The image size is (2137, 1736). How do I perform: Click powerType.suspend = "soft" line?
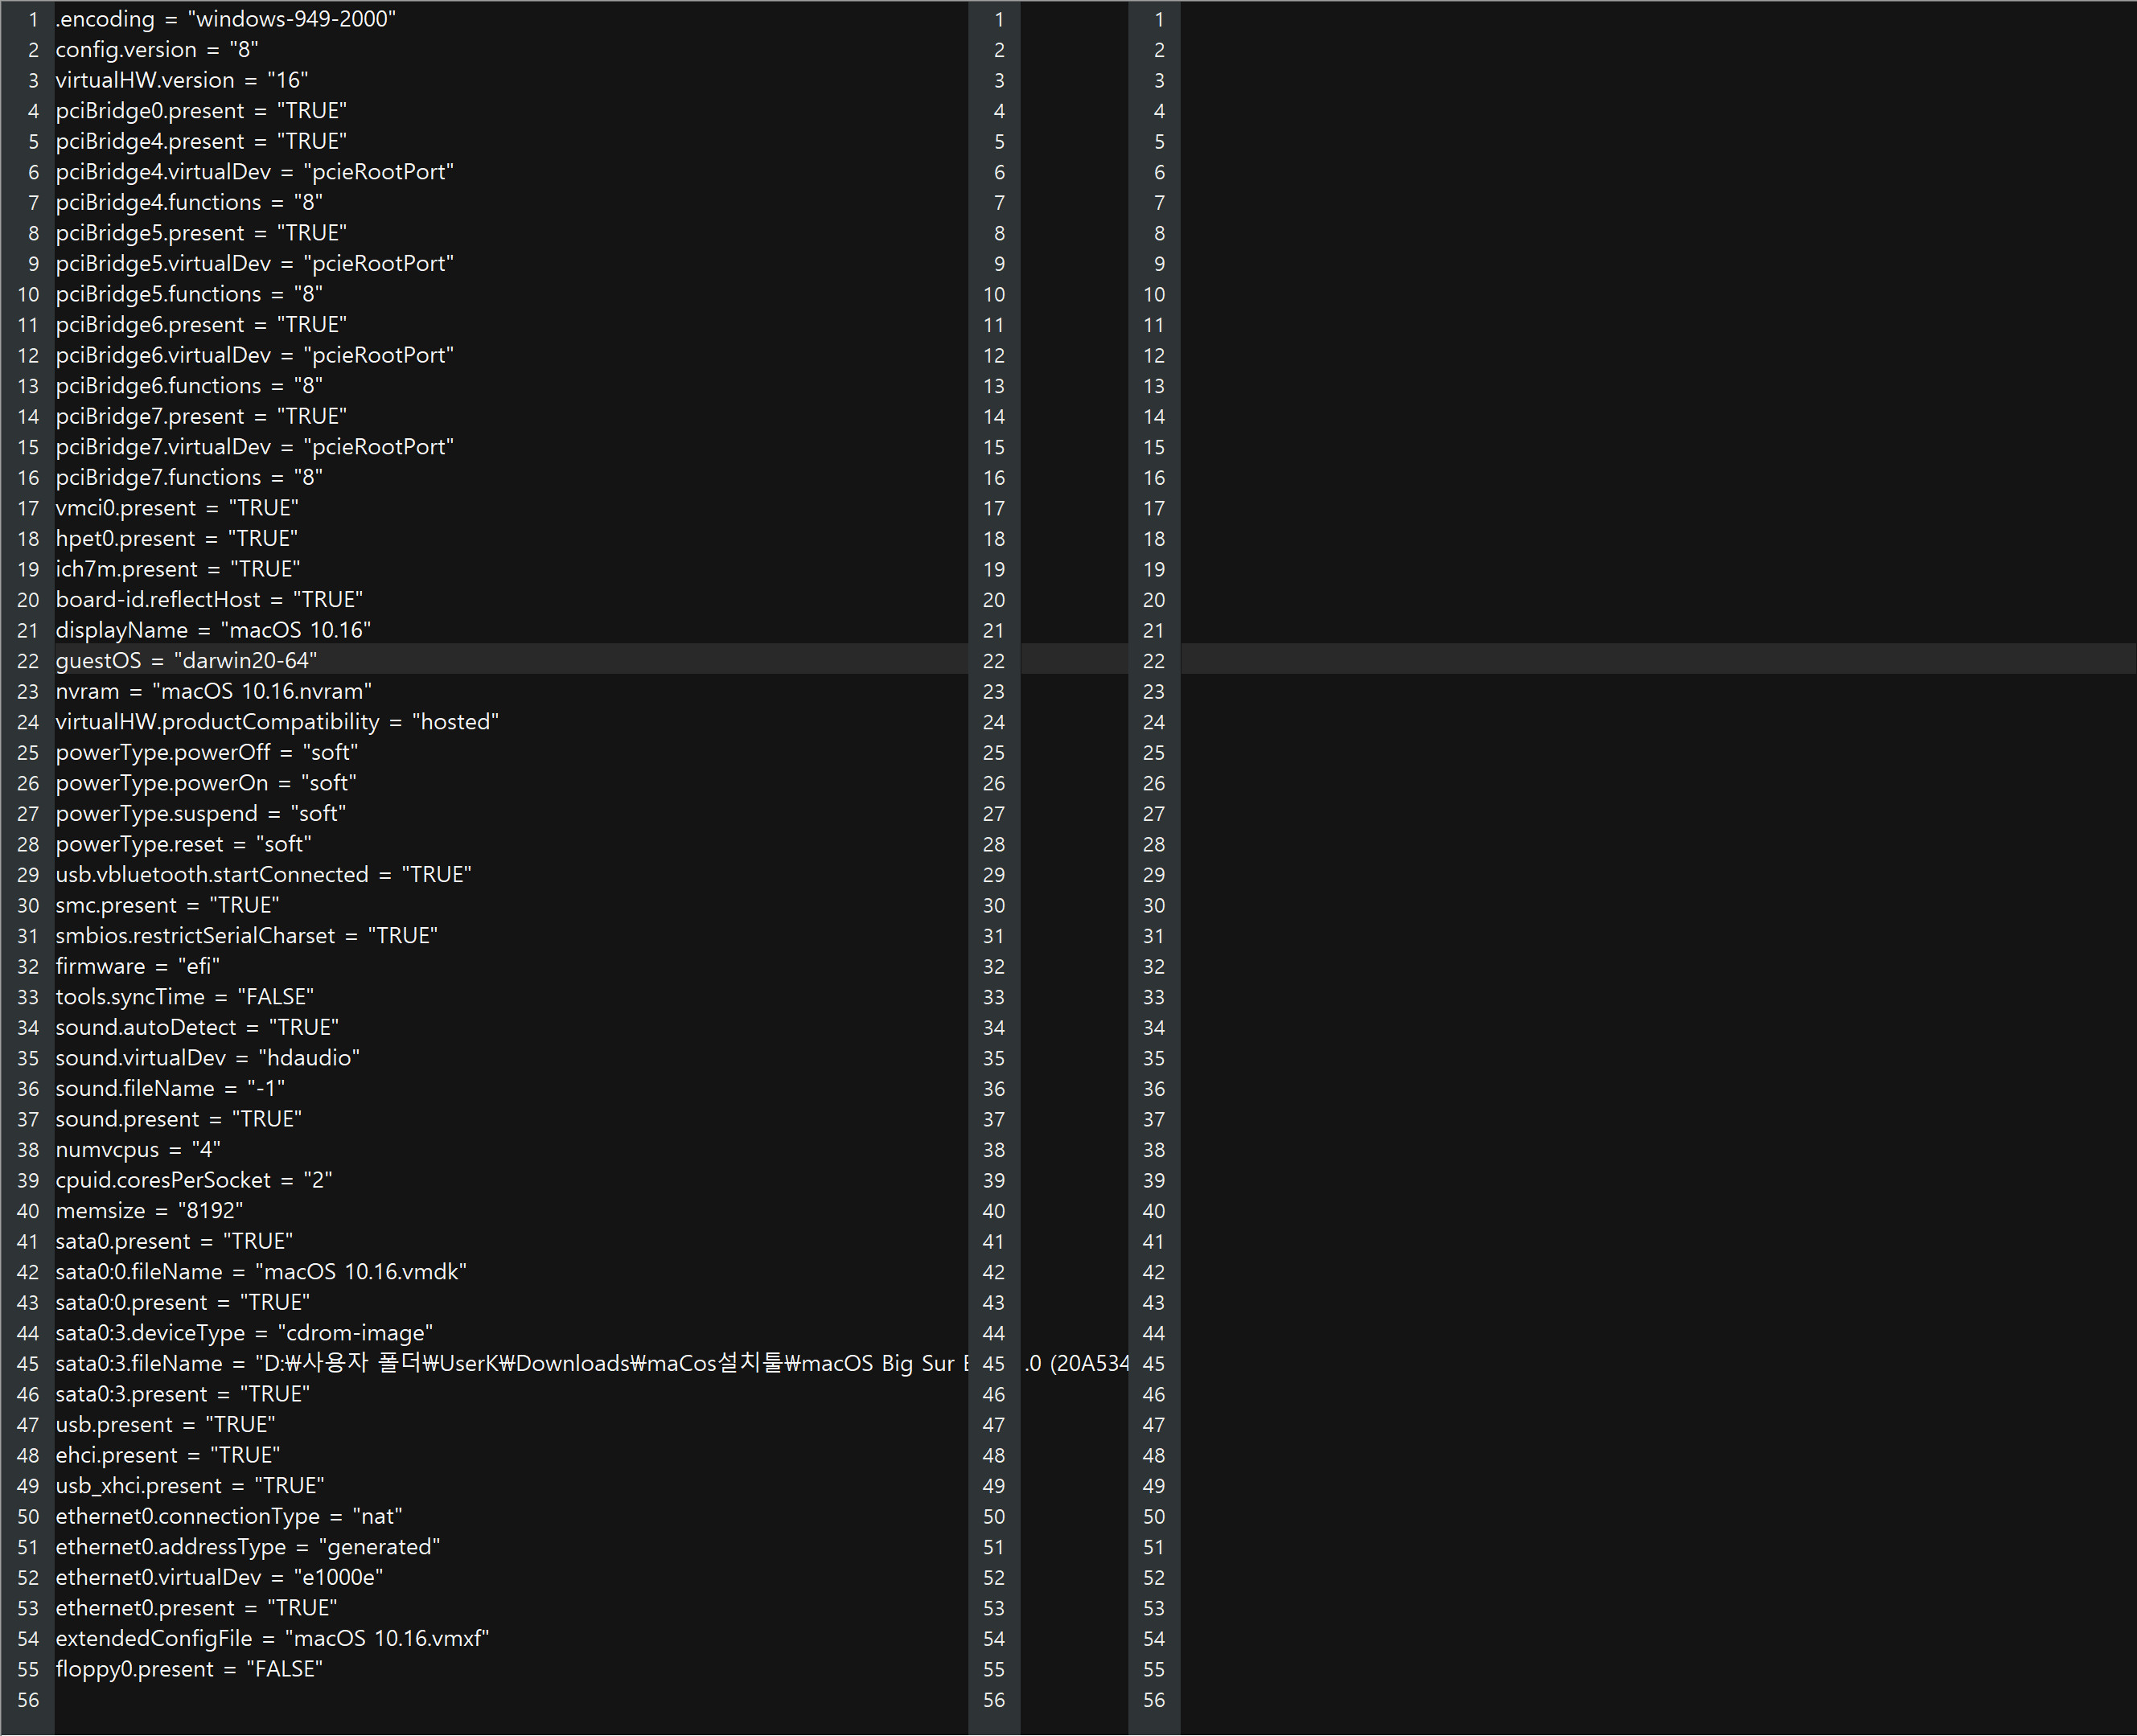click(200, 814)
